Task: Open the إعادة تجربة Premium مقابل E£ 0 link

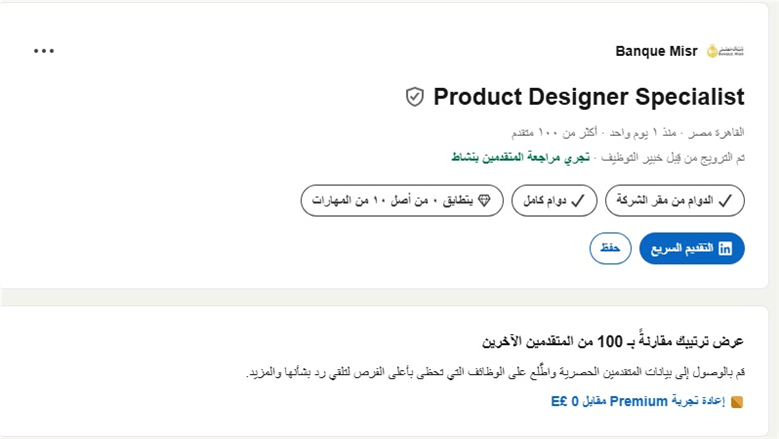Action: click(x=638, y=401)
